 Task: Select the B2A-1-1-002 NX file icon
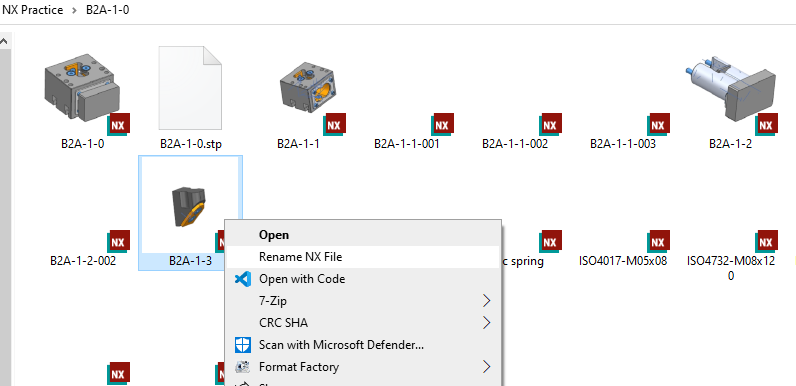pos(549,124)
